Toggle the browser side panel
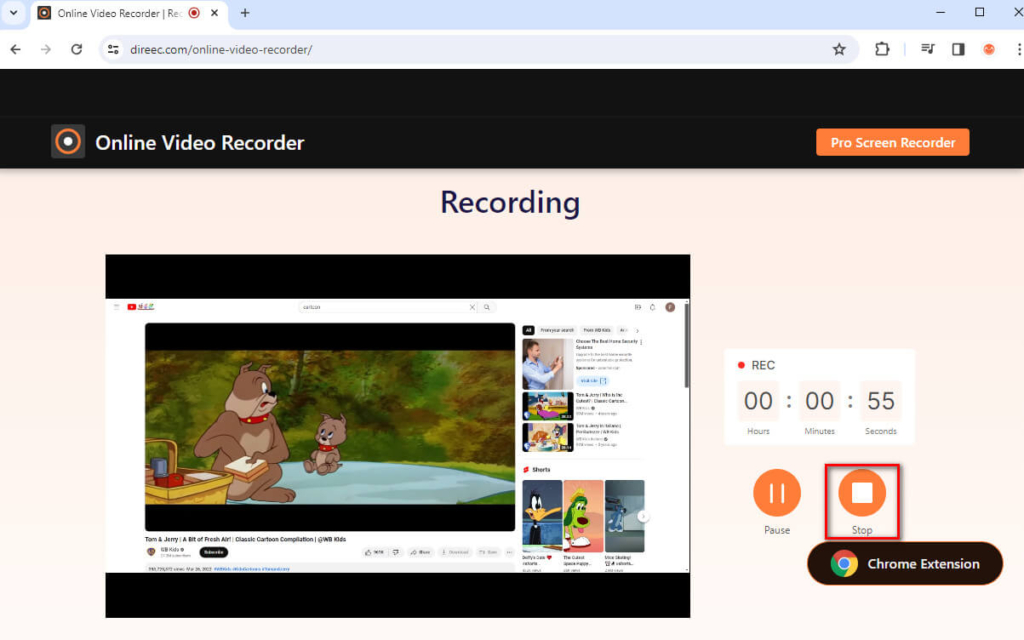Viewport: 1024px width, 640px height. tap(958, 49)
